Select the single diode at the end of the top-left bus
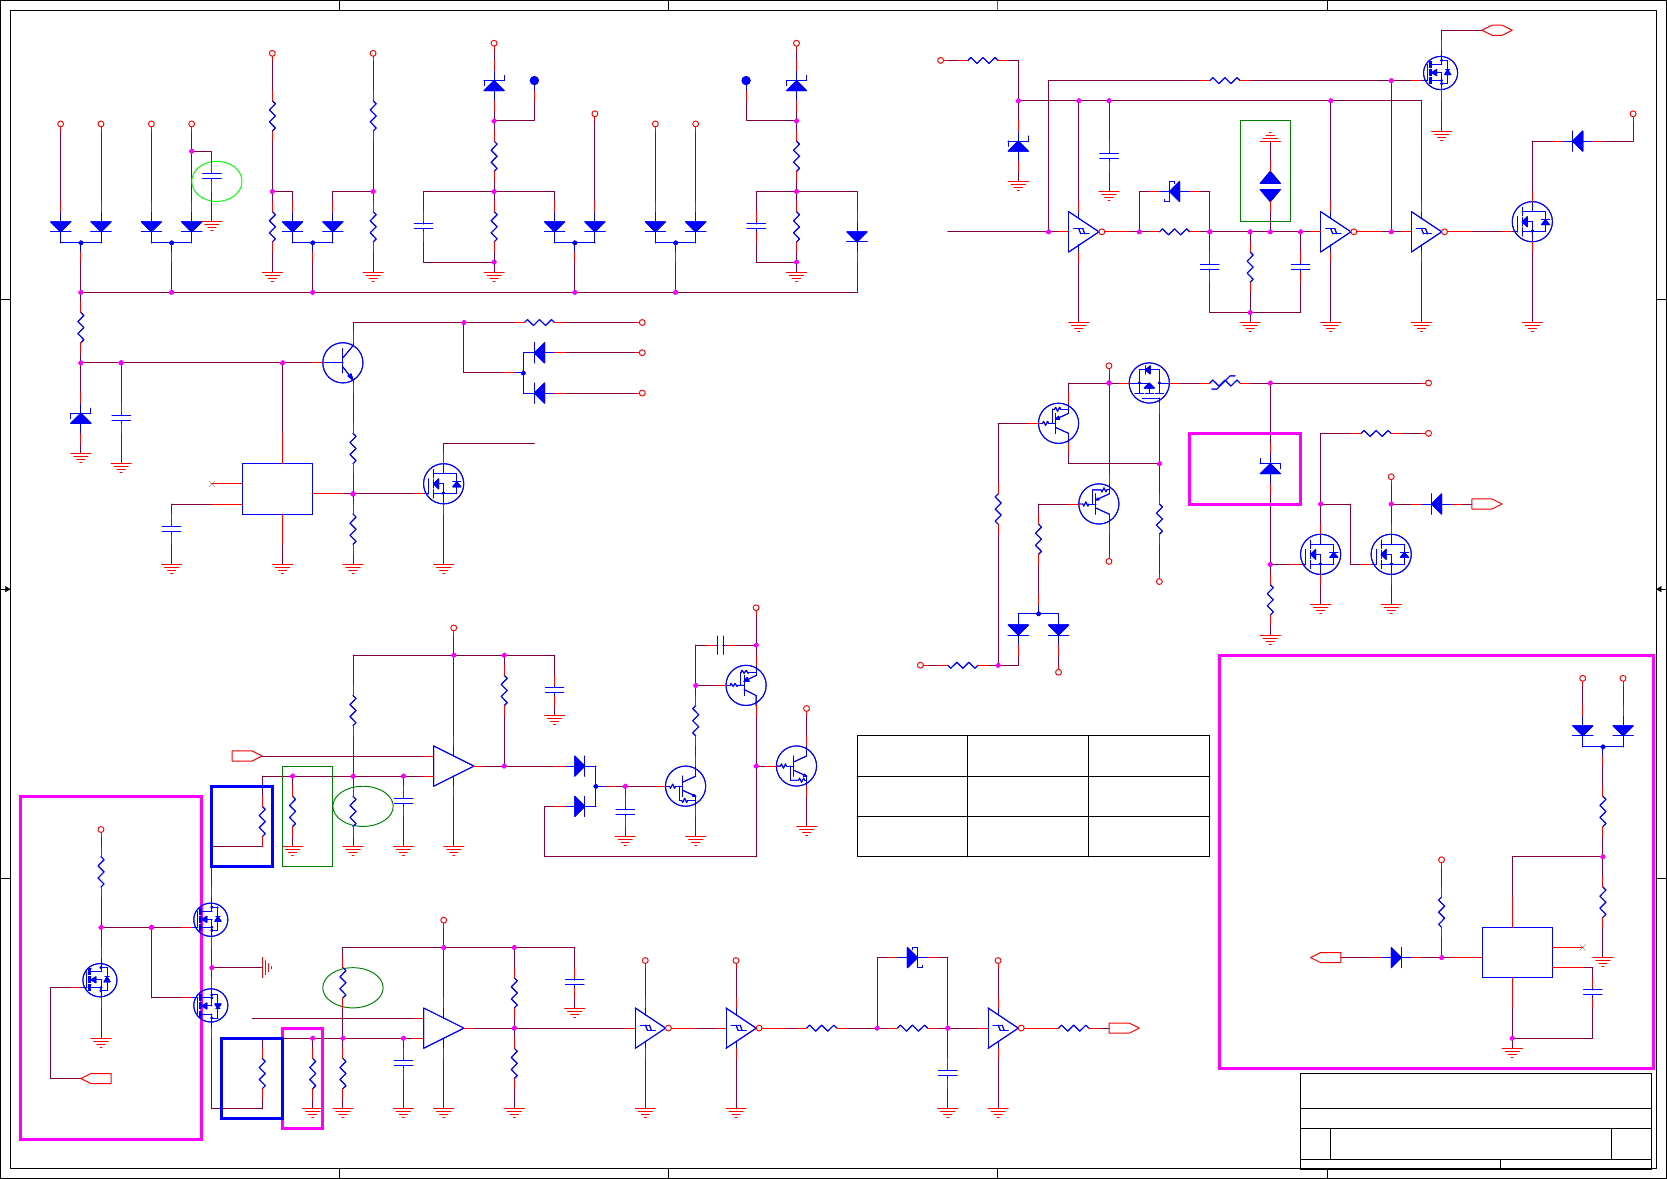1667x1179 pixels. click(857, 236)
